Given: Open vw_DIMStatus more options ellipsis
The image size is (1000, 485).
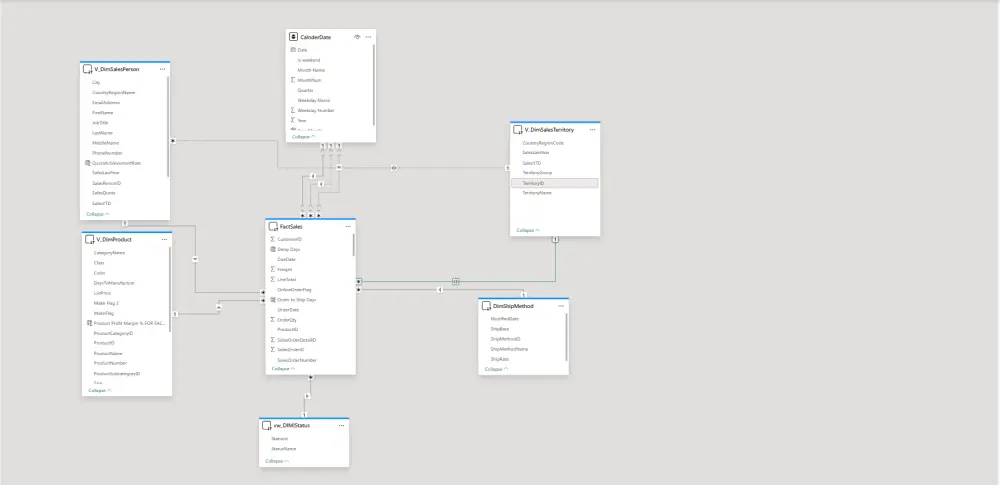Looking at the screenshot, I should (342, 425).
